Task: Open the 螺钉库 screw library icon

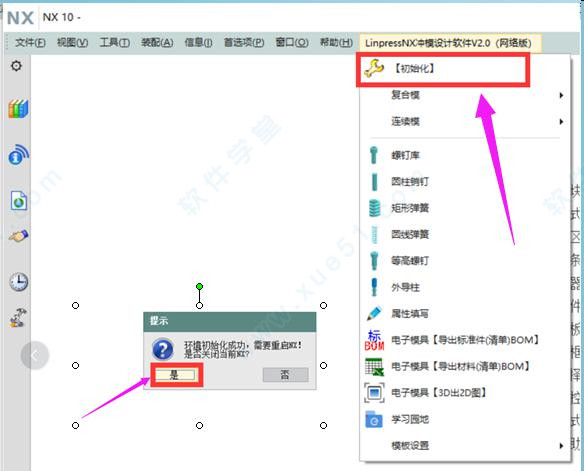Action: [x=374, y=155]
